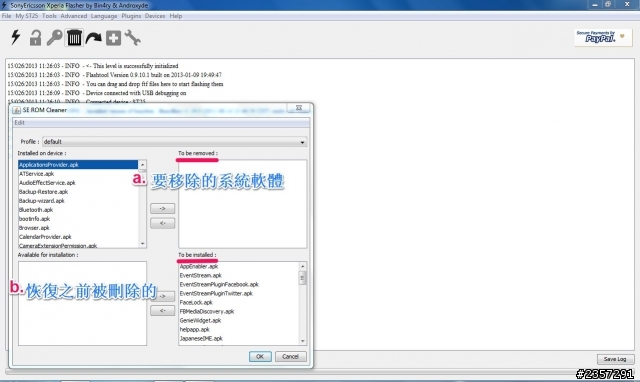Select helpapp.apk in To be installed
Image resolution: width=640 pixels, height=382 pixels.
tap(239, 329)
